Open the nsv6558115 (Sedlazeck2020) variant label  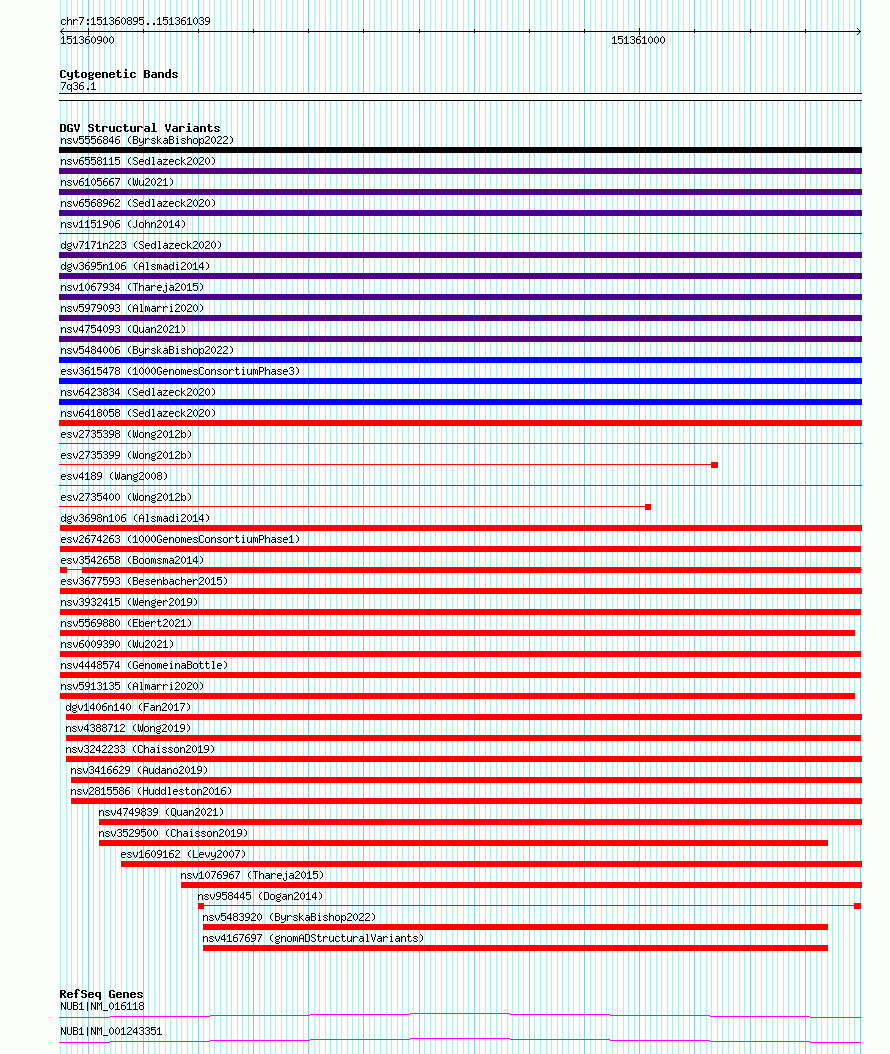pos(138,161)
